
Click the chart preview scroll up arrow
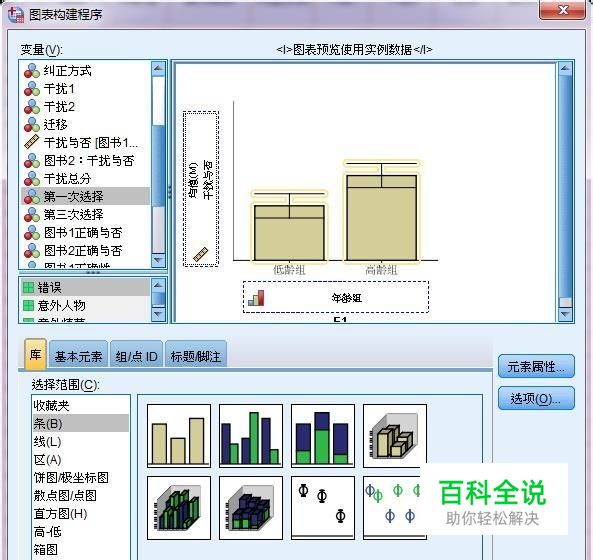[565, 68]
